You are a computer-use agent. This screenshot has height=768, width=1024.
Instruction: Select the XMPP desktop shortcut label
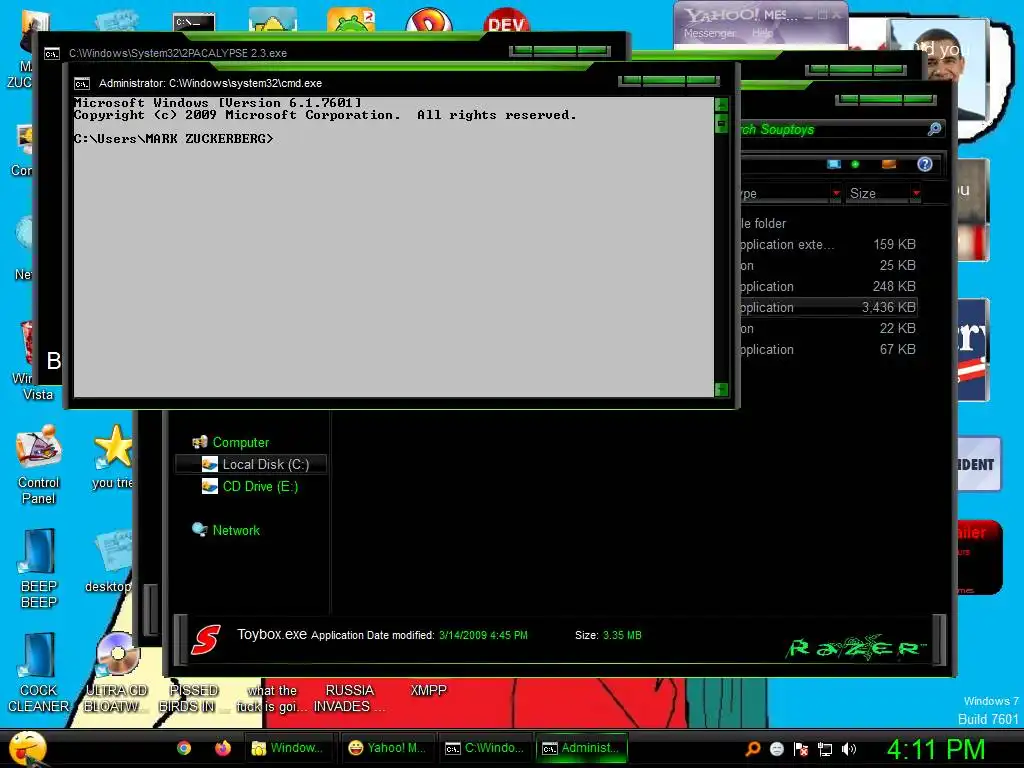tap(428, 690)
